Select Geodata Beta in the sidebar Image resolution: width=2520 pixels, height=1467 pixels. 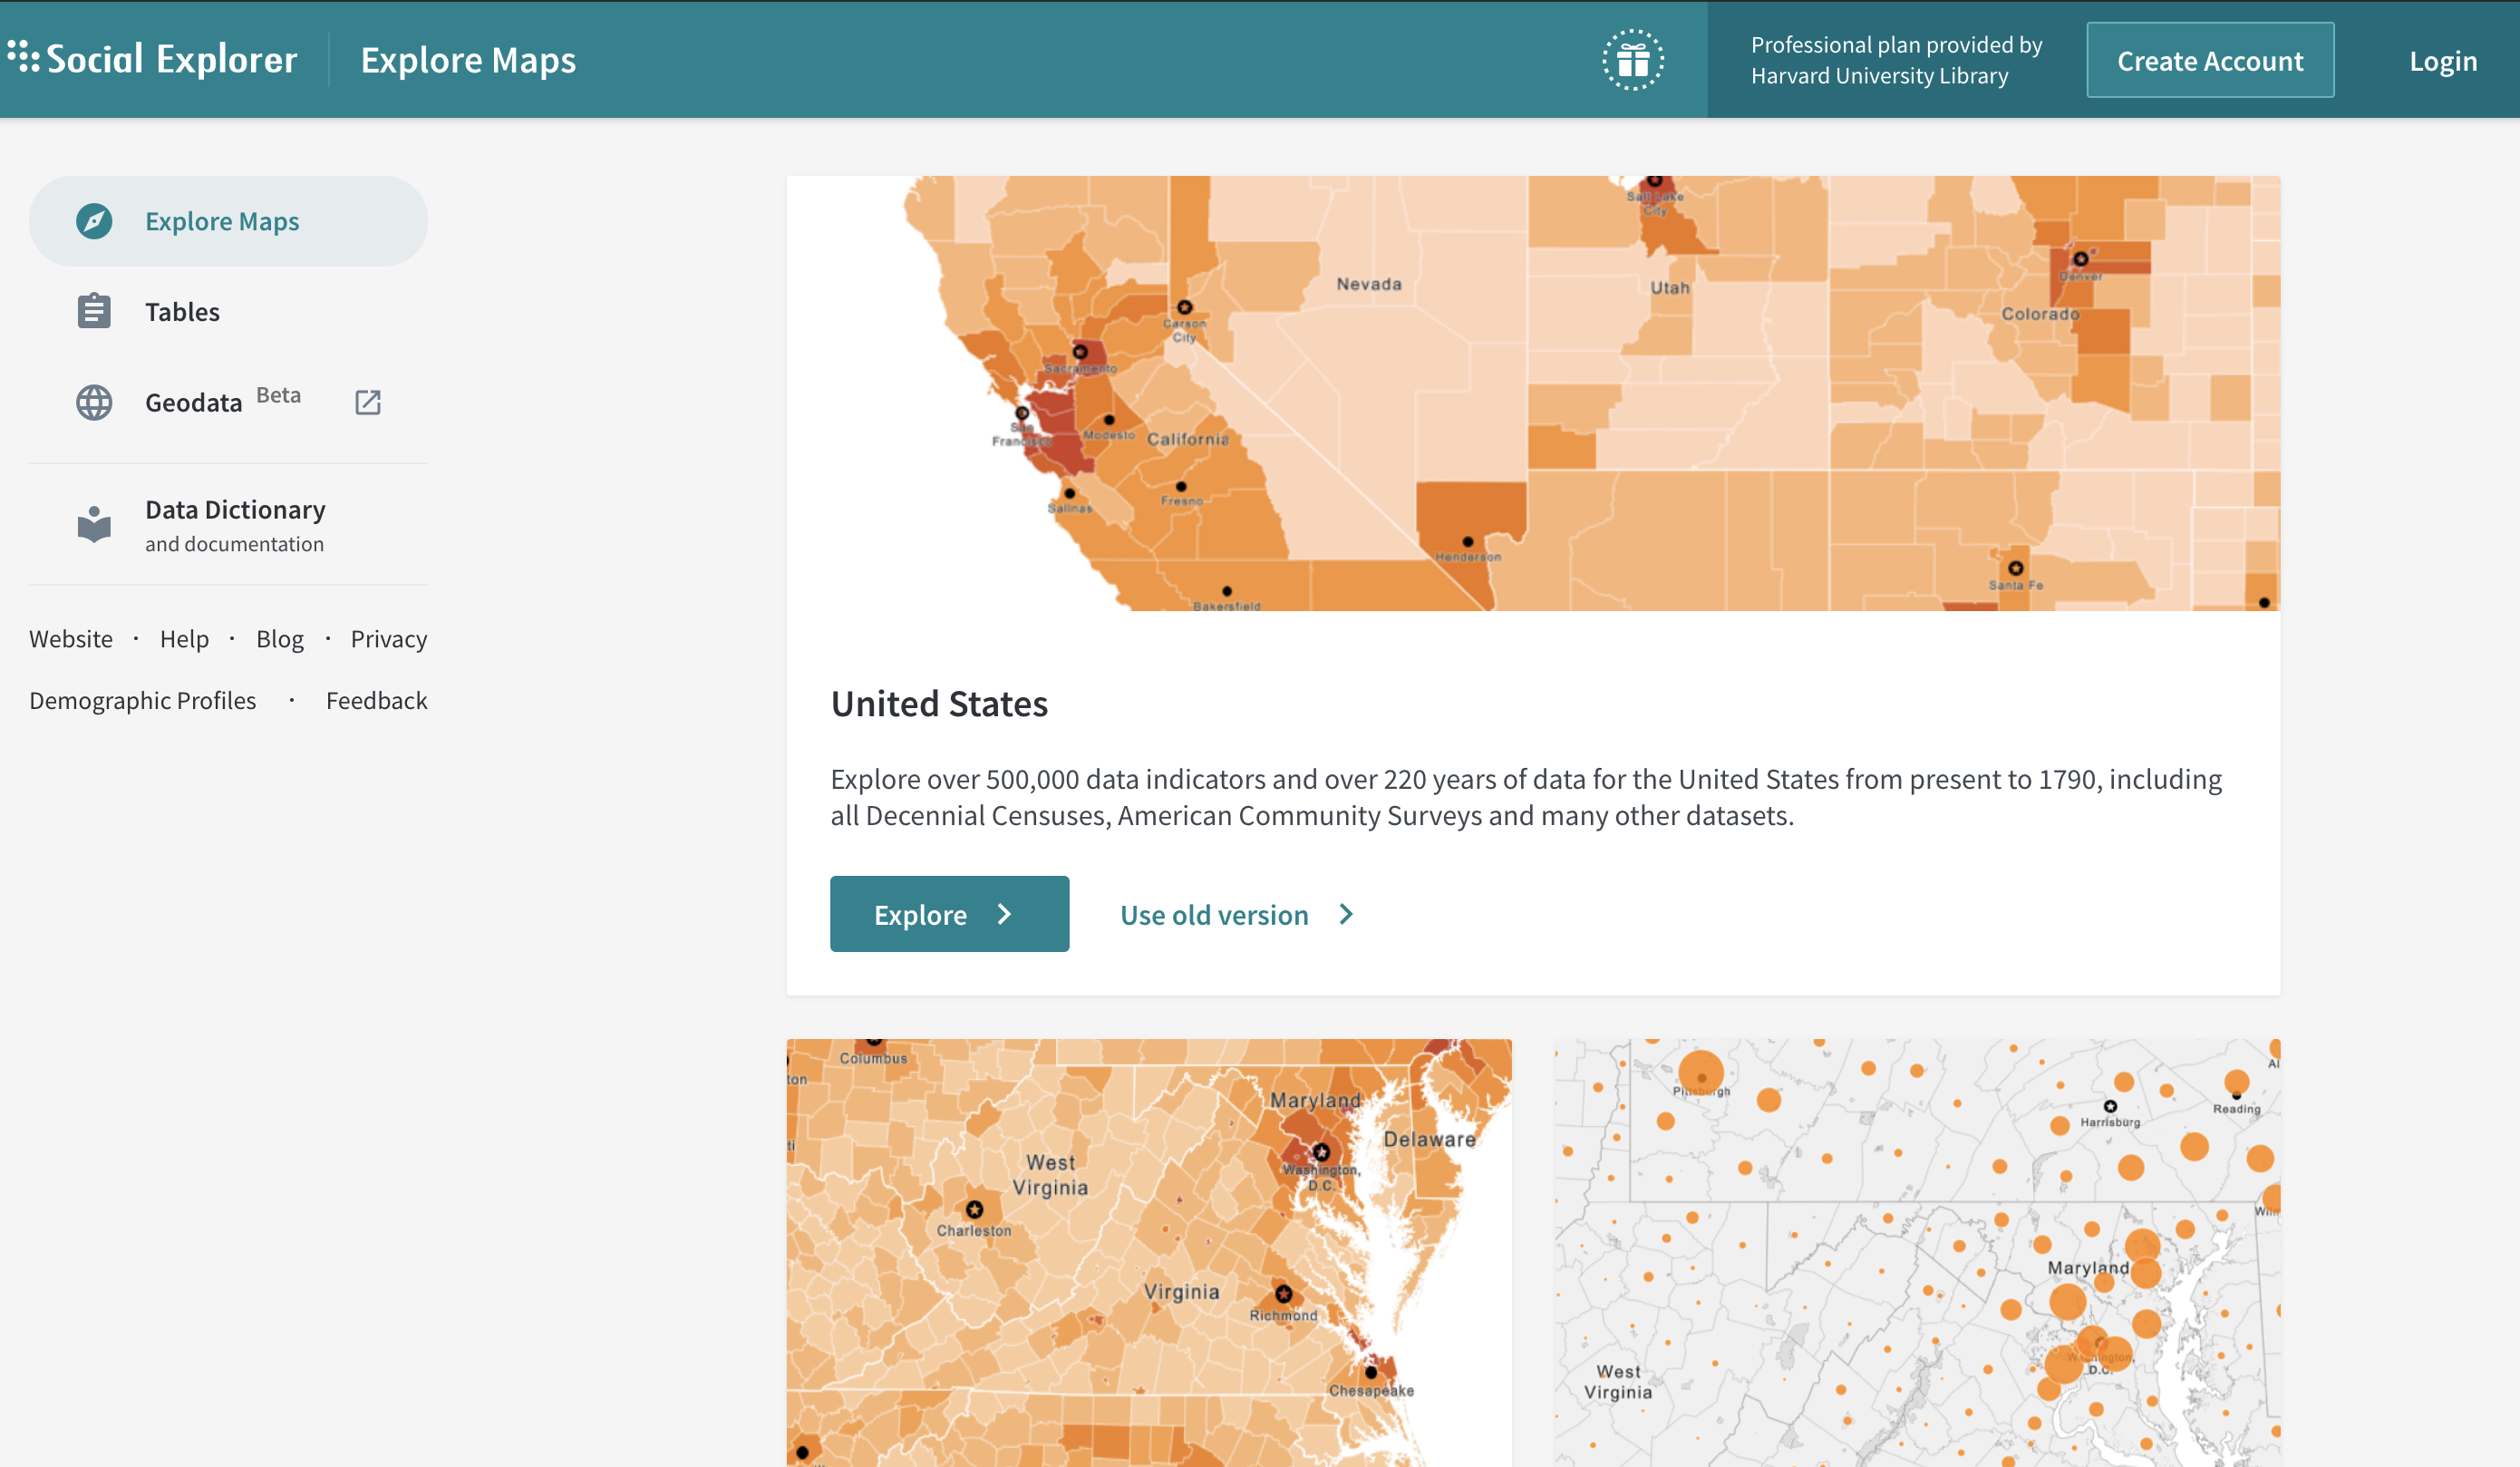pos(194,402)
